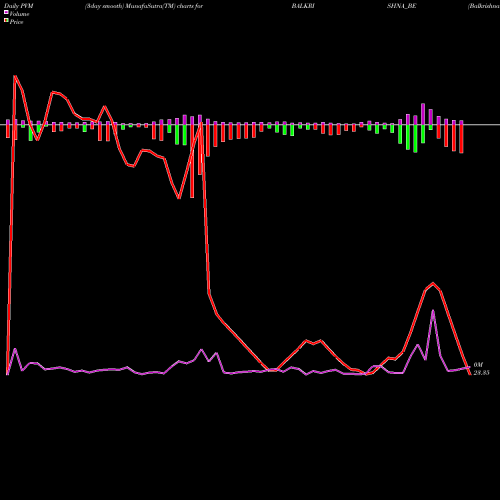Click the tallest purple volume line peak
500x500 pixels.
[x=433, y=311]
